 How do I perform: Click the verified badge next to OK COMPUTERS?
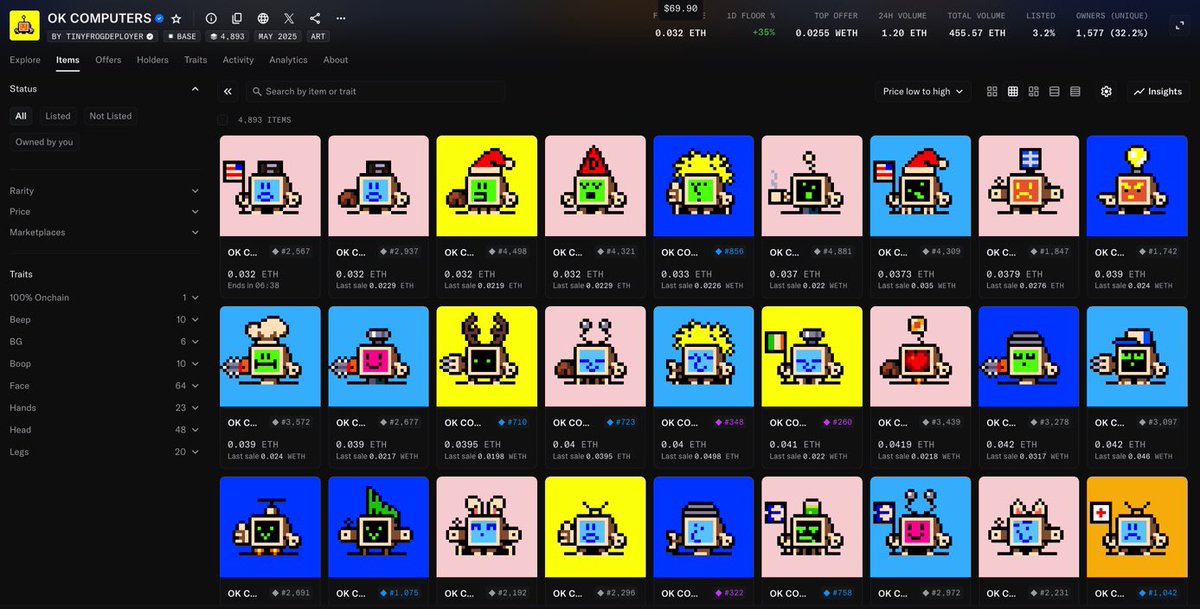[x=159, y=19]
